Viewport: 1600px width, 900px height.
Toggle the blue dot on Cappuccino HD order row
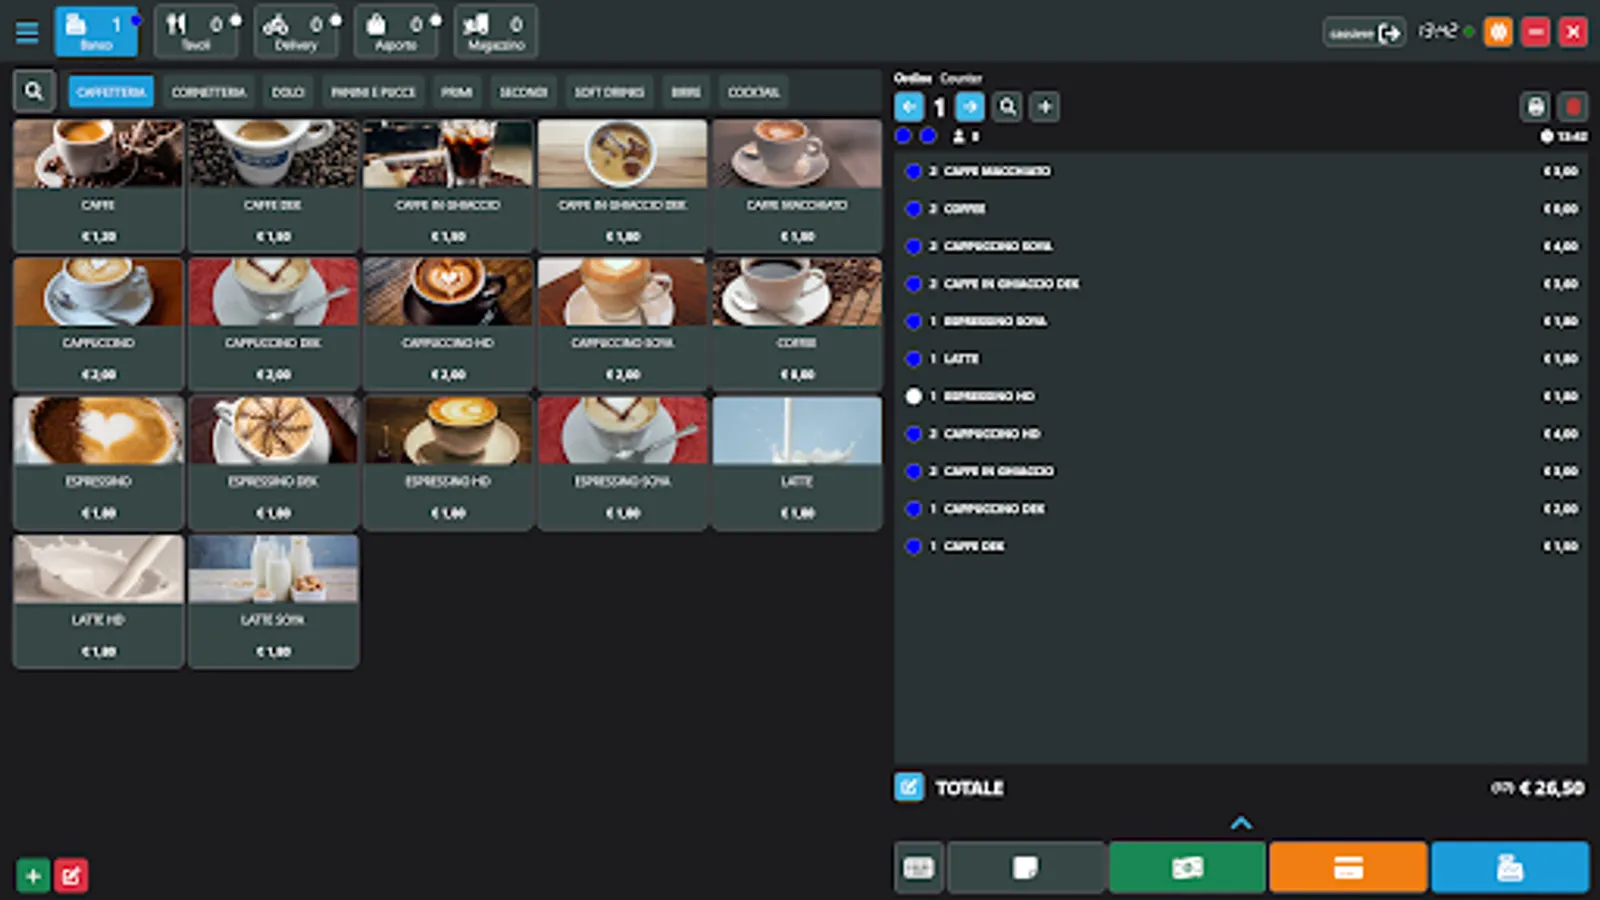[913, 433]
